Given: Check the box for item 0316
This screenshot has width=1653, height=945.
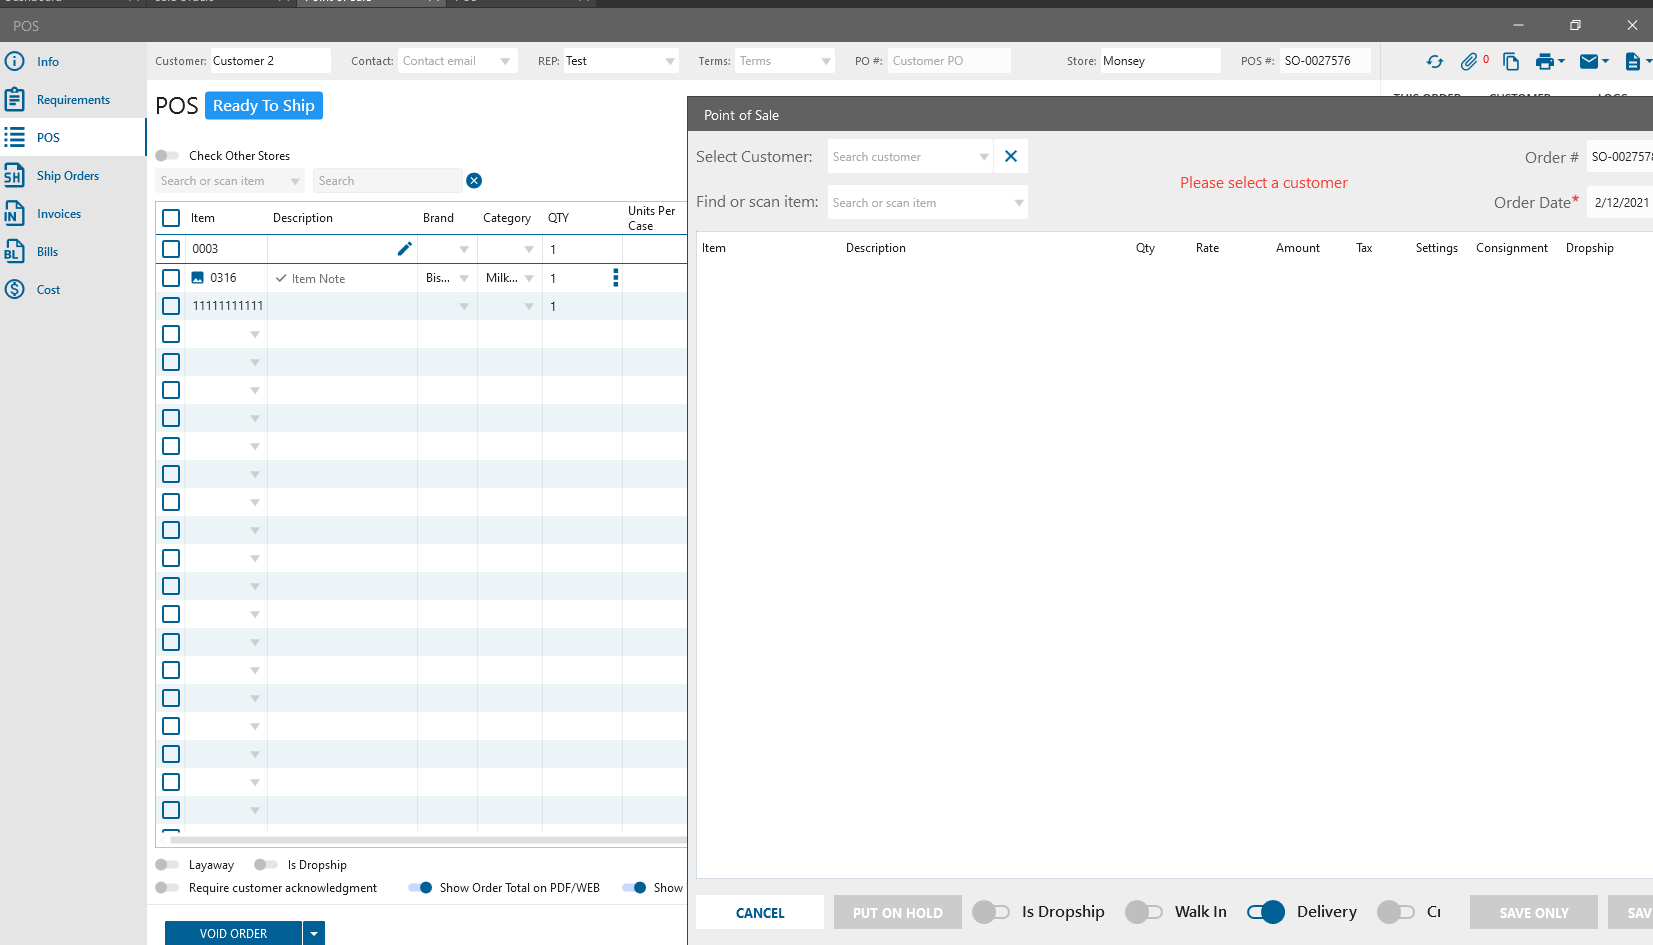Looking at the screenshot, I should 171,278.
